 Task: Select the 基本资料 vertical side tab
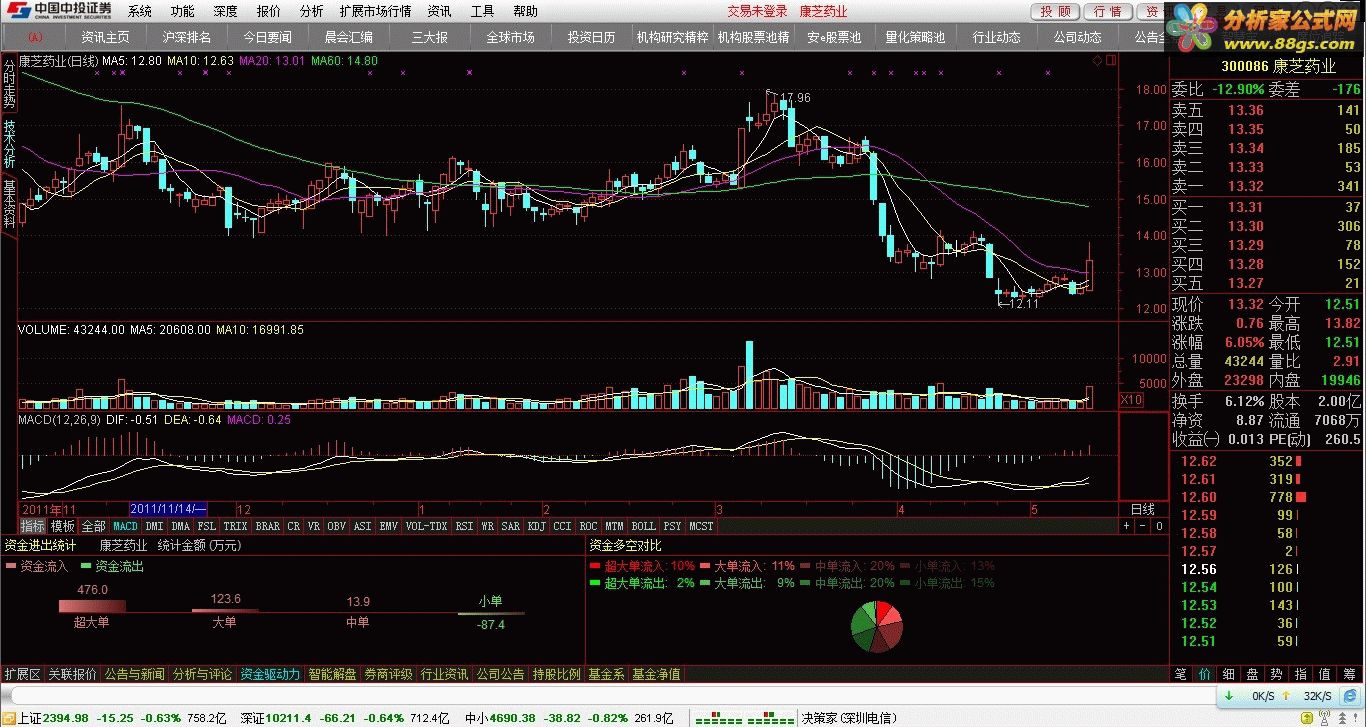tap(9, 204)
